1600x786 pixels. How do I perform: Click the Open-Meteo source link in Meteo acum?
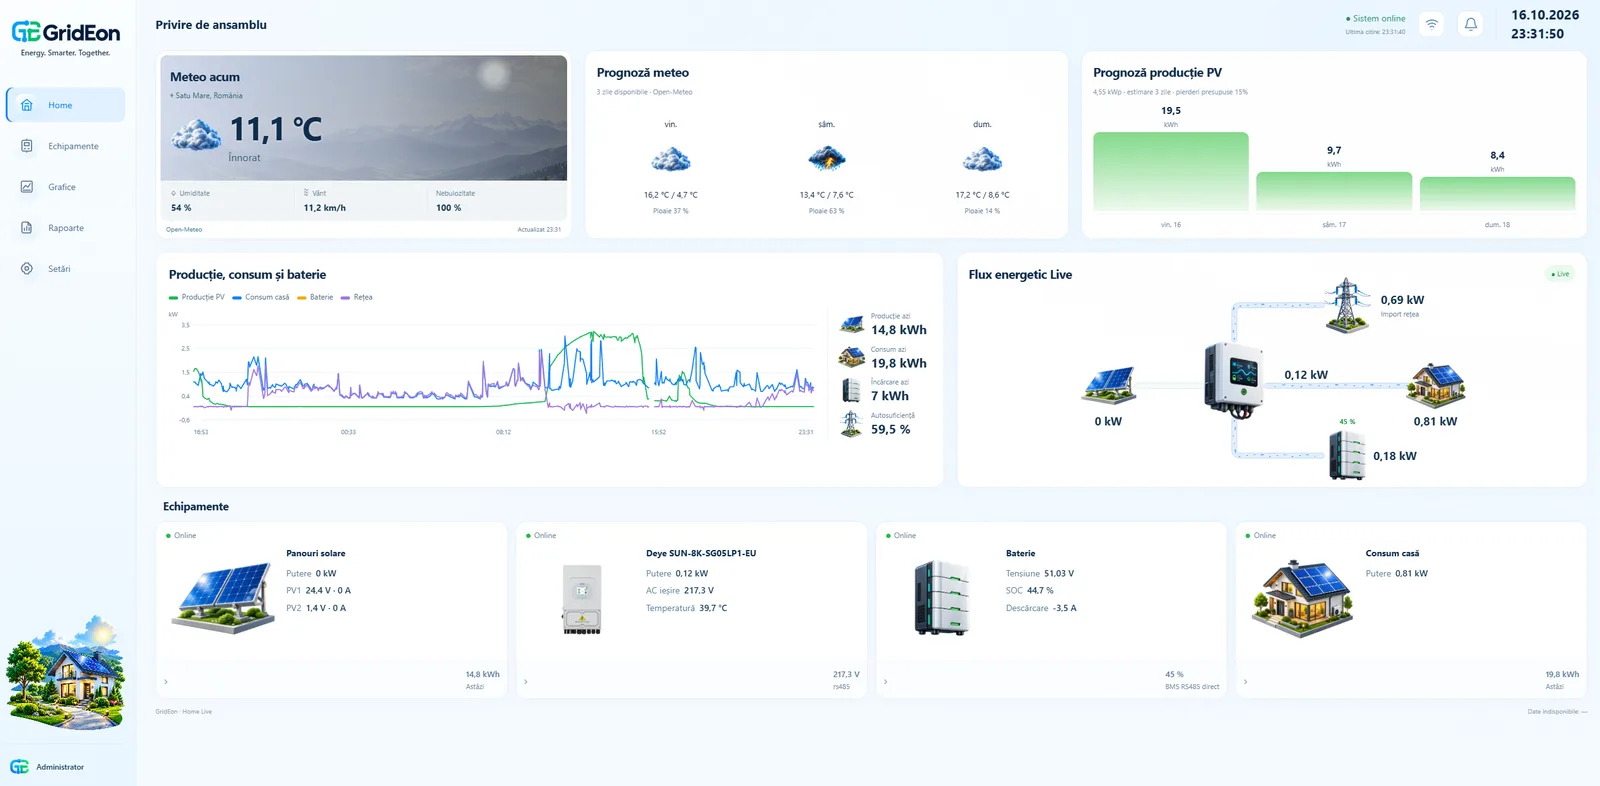[184, 230]
